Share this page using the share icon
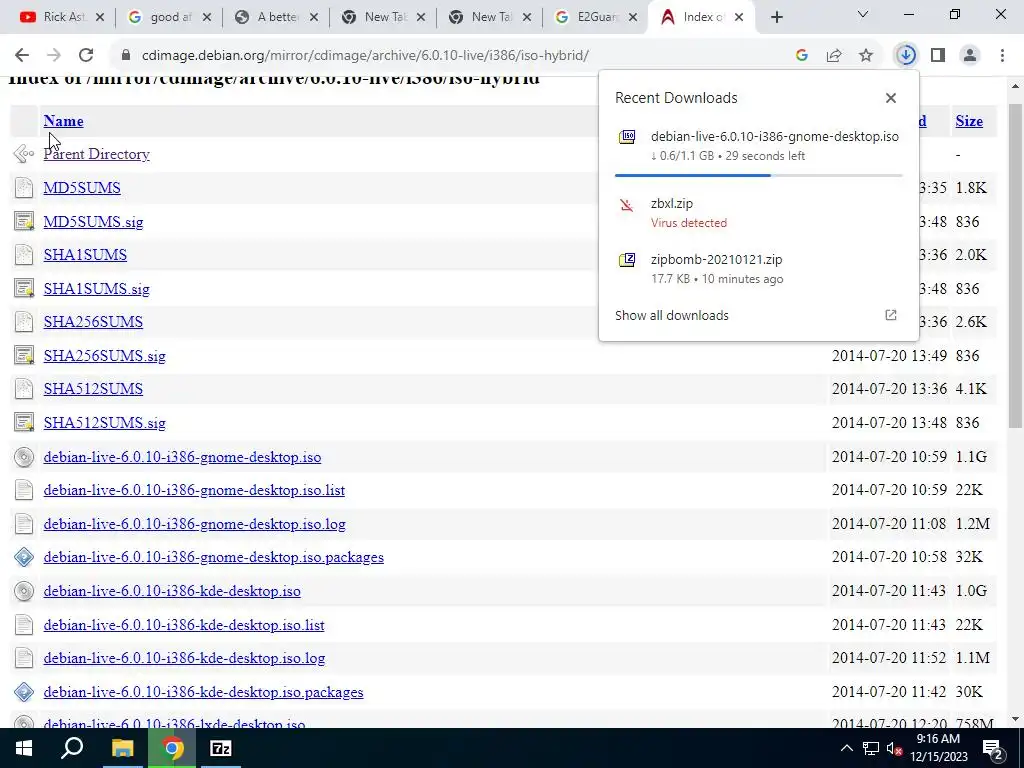1024x768 pixels. pos(834,56)
